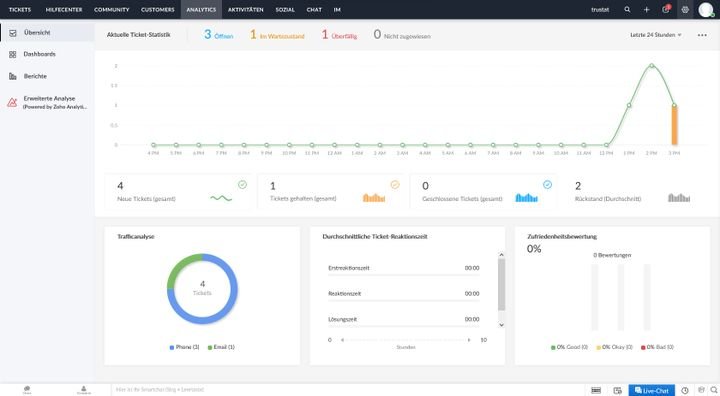Screen dimensions: 720x396
Task: Click the plus add icon in top bar
Action: (x=647, y=10)
